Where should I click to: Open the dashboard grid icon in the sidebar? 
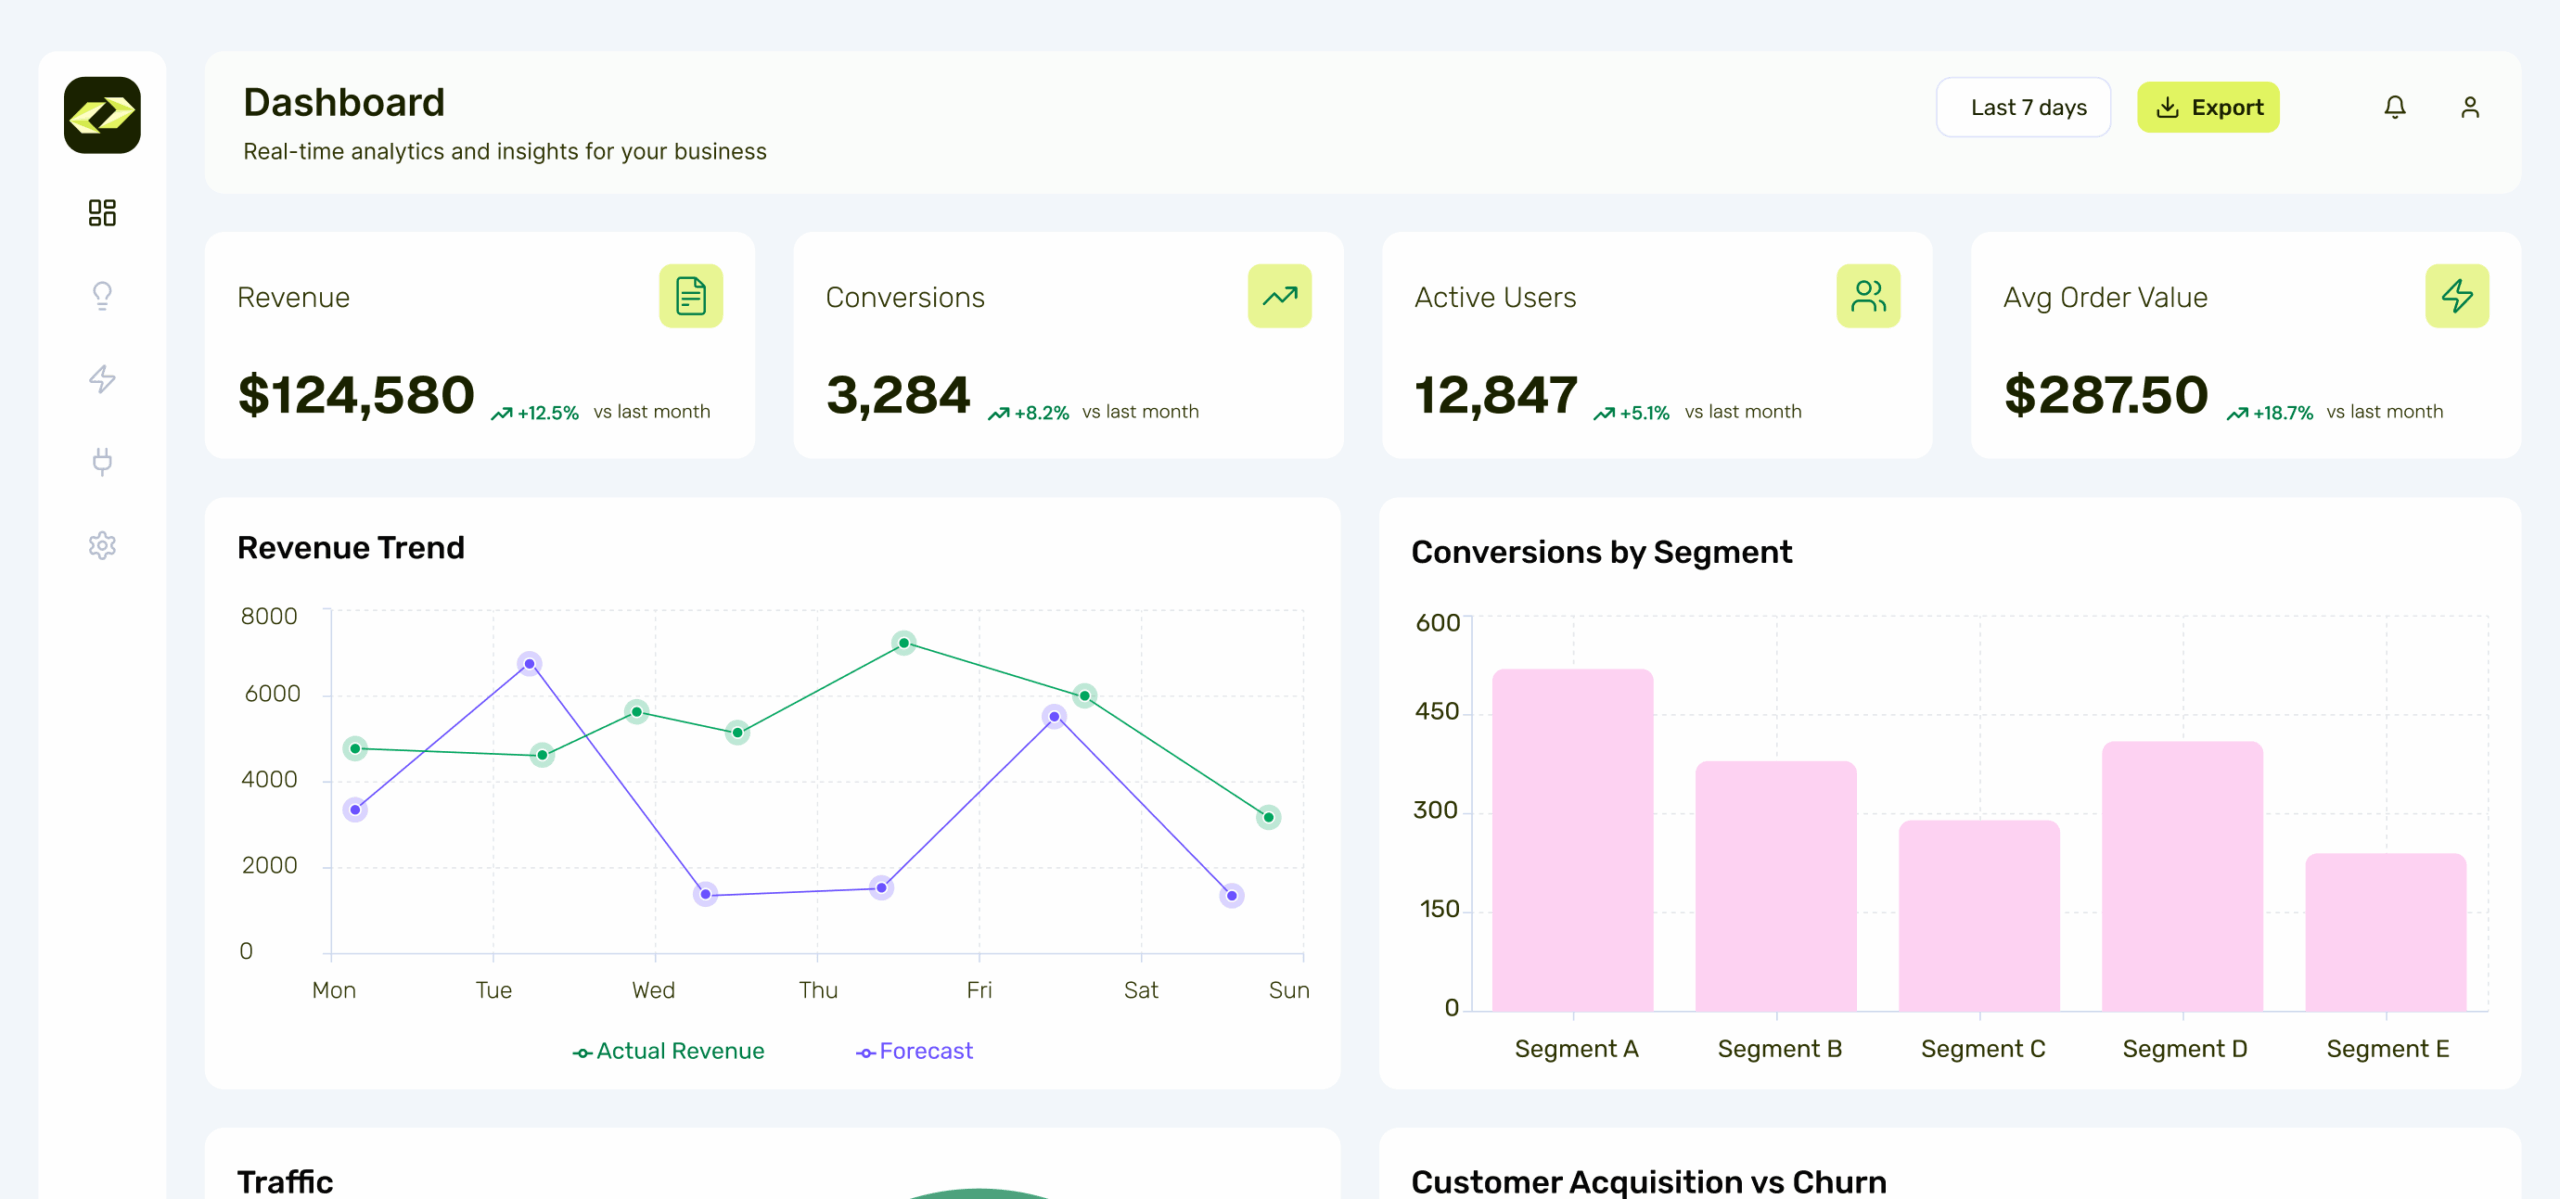pyautogui.click(x=102, y=212)
